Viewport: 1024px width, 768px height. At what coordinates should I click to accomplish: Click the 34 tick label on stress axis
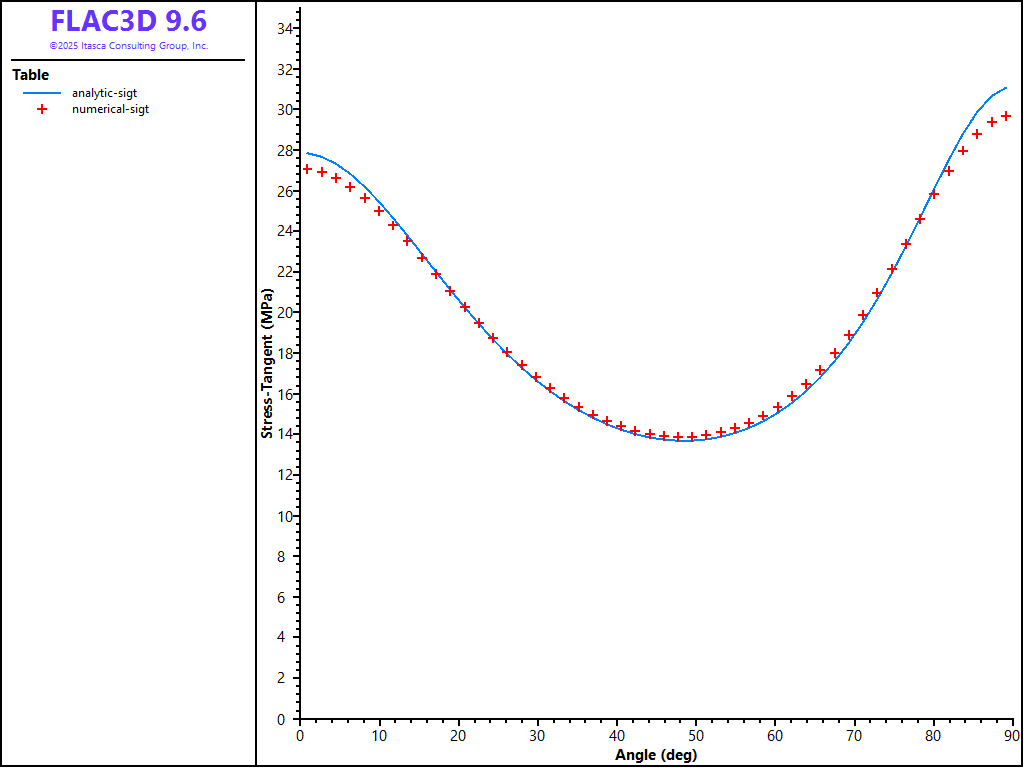coord(284,29)
